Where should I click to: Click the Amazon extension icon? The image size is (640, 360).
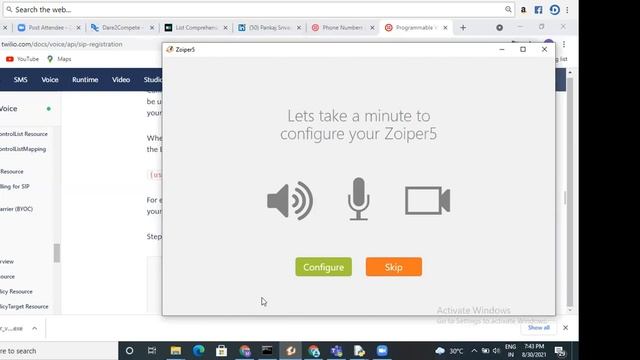tap(523, 10)
